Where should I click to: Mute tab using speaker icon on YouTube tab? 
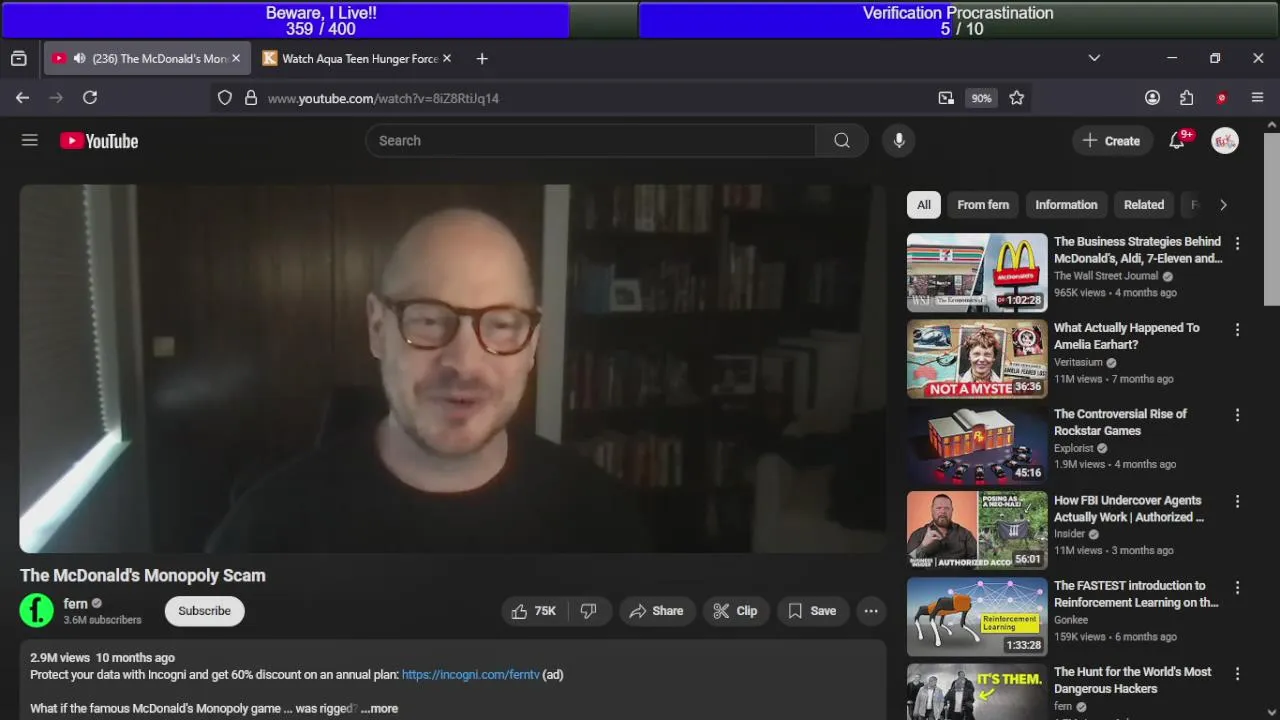[79, 59]
